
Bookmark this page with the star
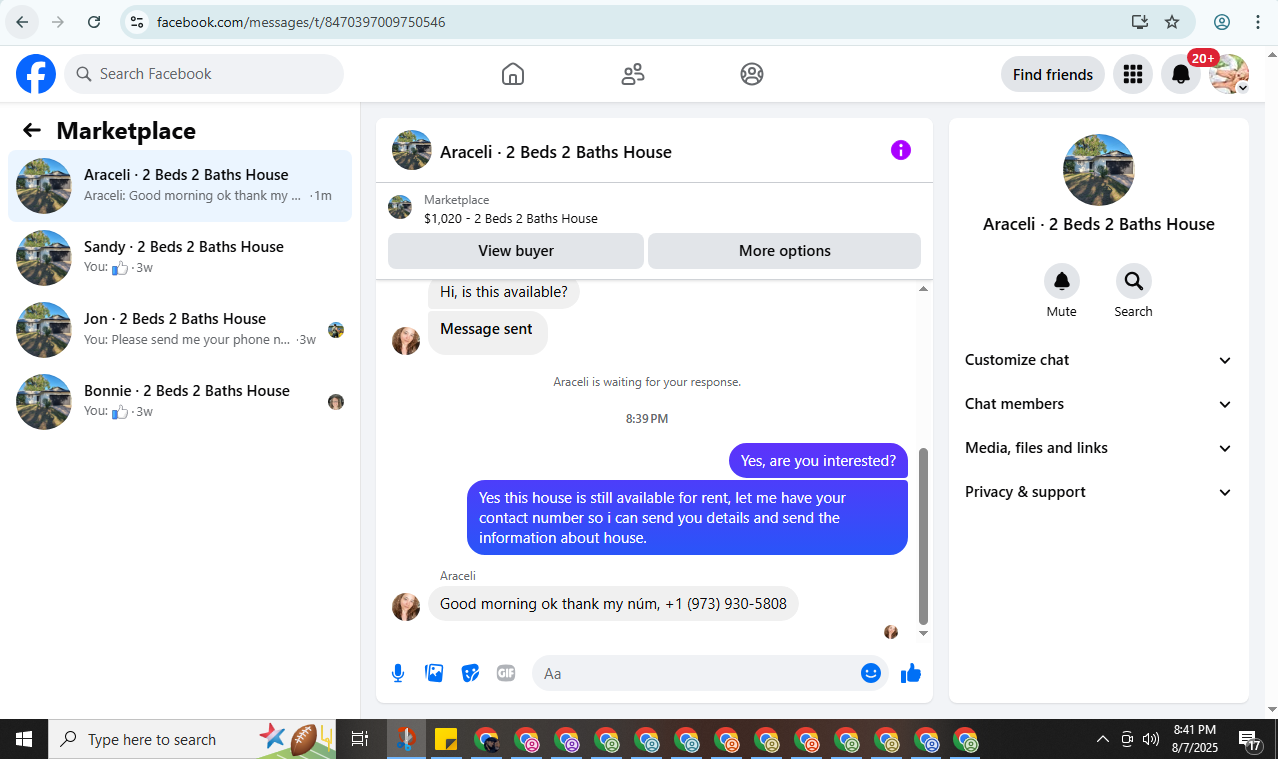coord(1172,22)
